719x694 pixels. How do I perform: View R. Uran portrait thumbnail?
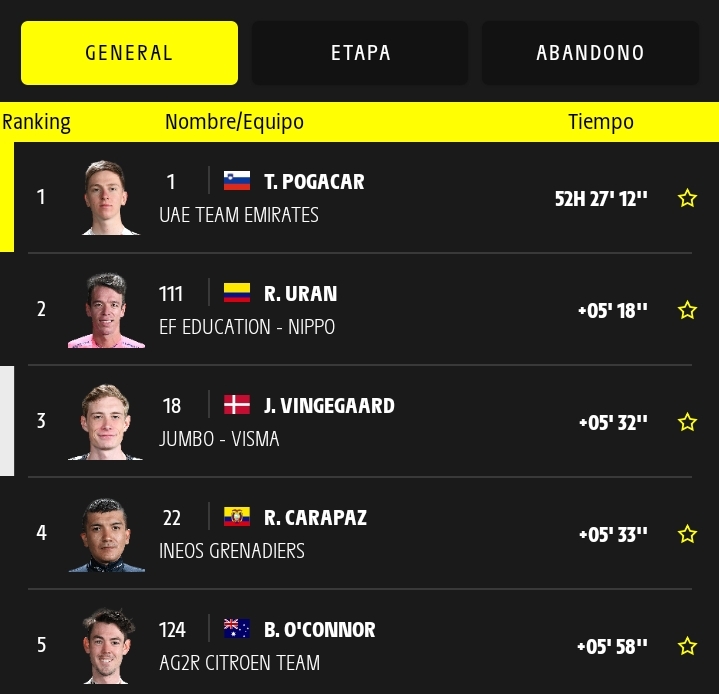tap(106, 310)
